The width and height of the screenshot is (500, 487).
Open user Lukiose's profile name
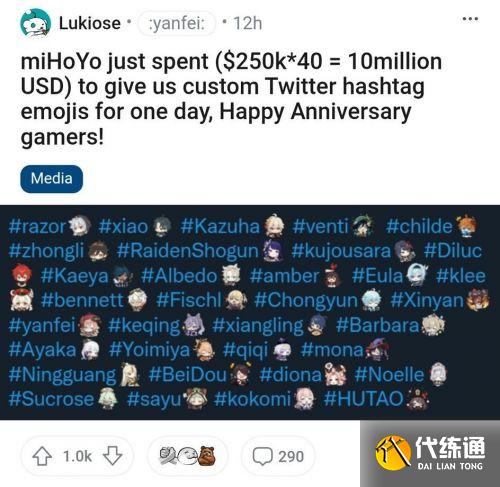tap(90, 23)
